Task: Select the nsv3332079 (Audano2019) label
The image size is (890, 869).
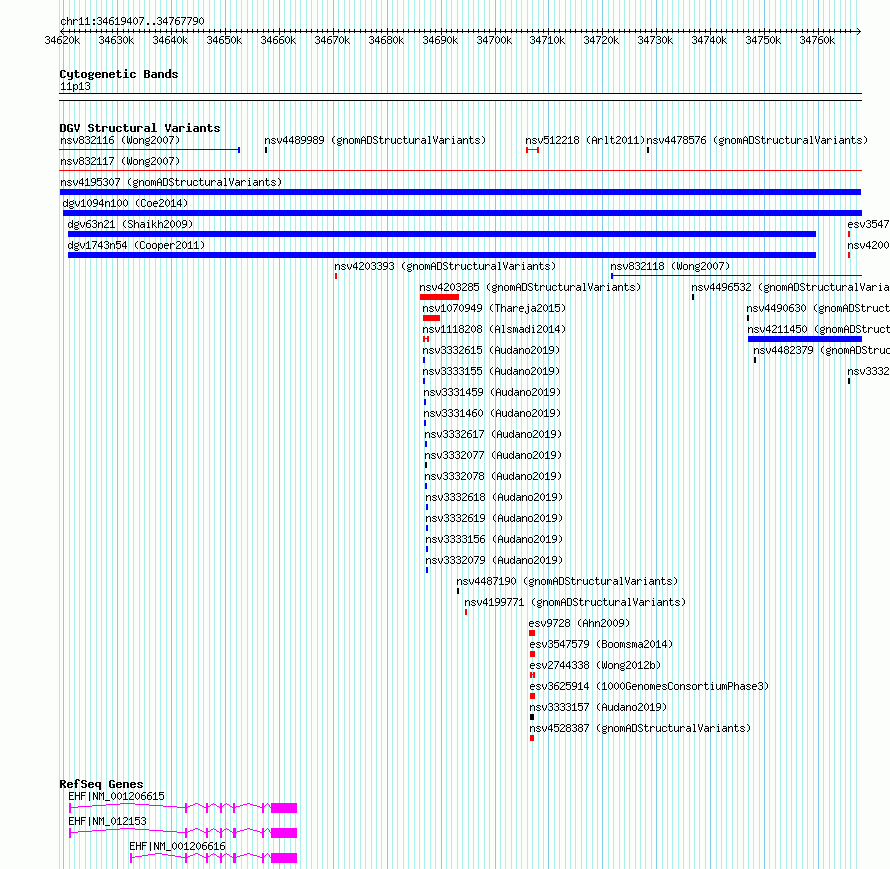Action: point(494,560)
